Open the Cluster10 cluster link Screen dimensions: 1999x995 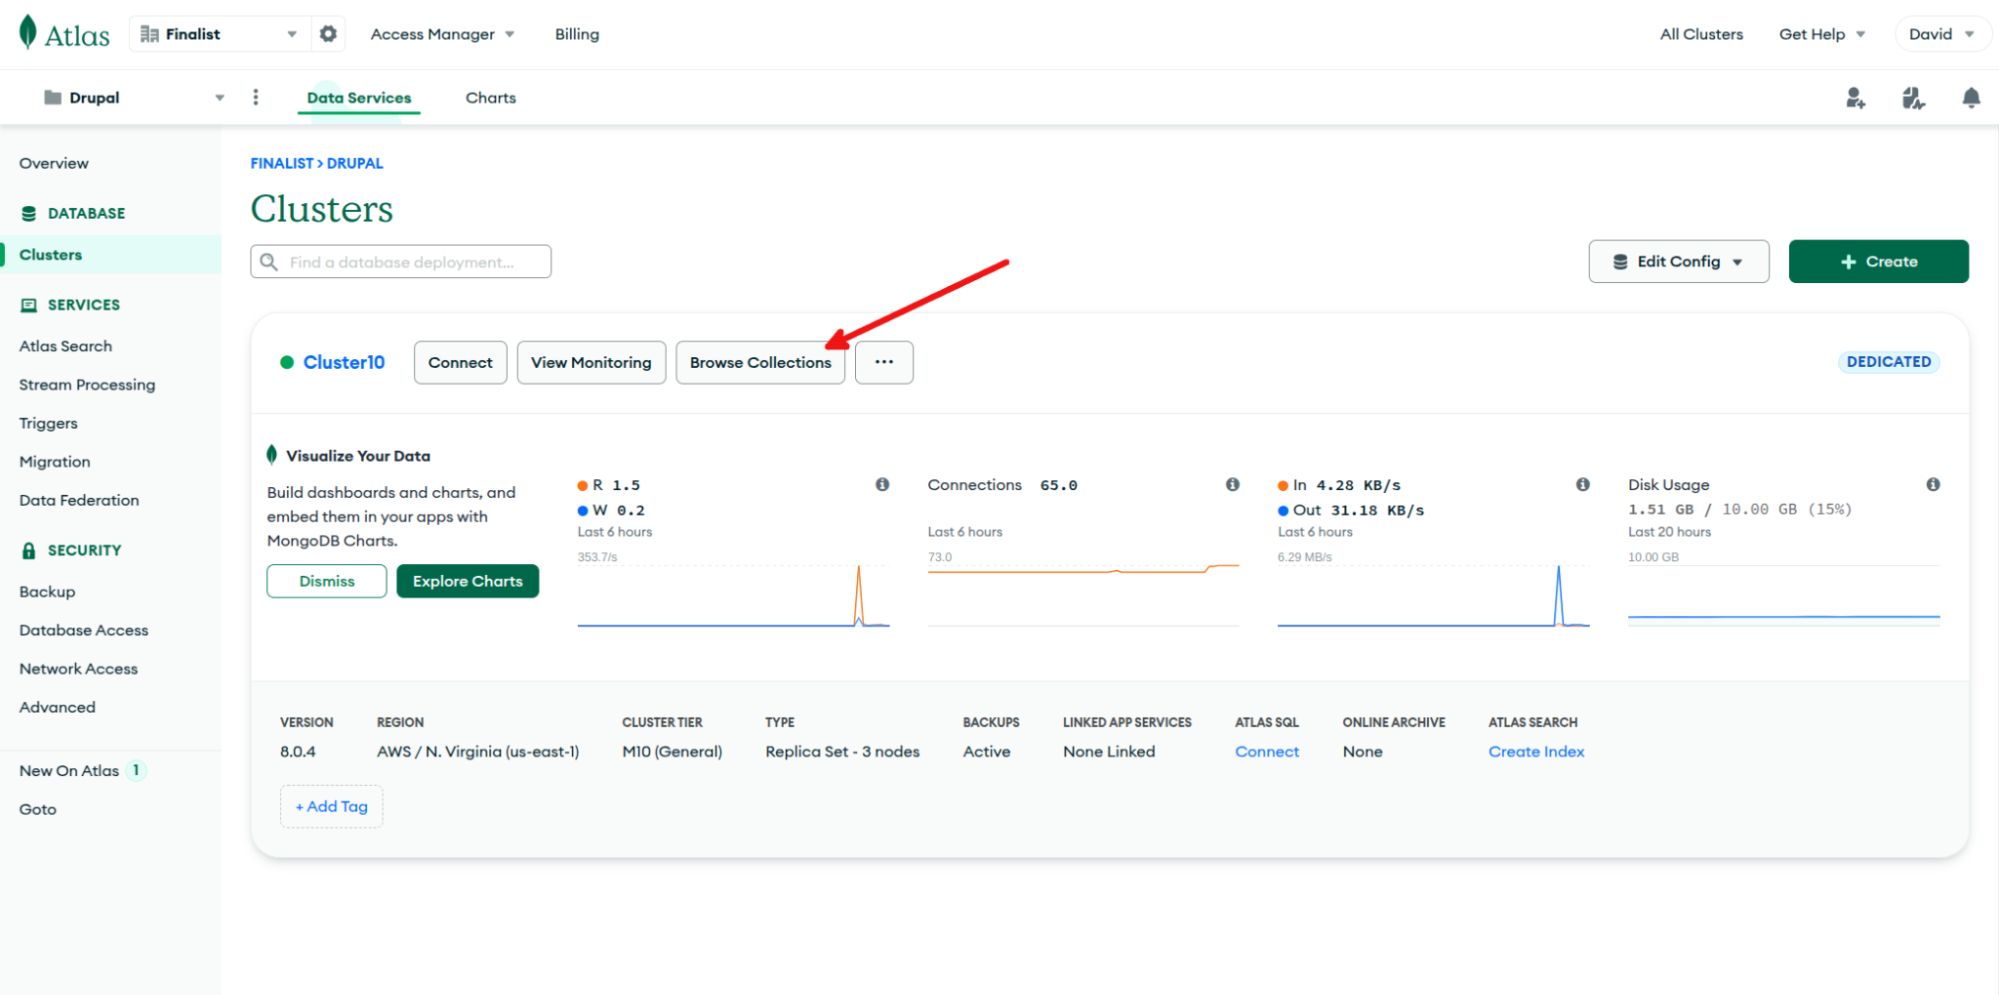point(344,362)
